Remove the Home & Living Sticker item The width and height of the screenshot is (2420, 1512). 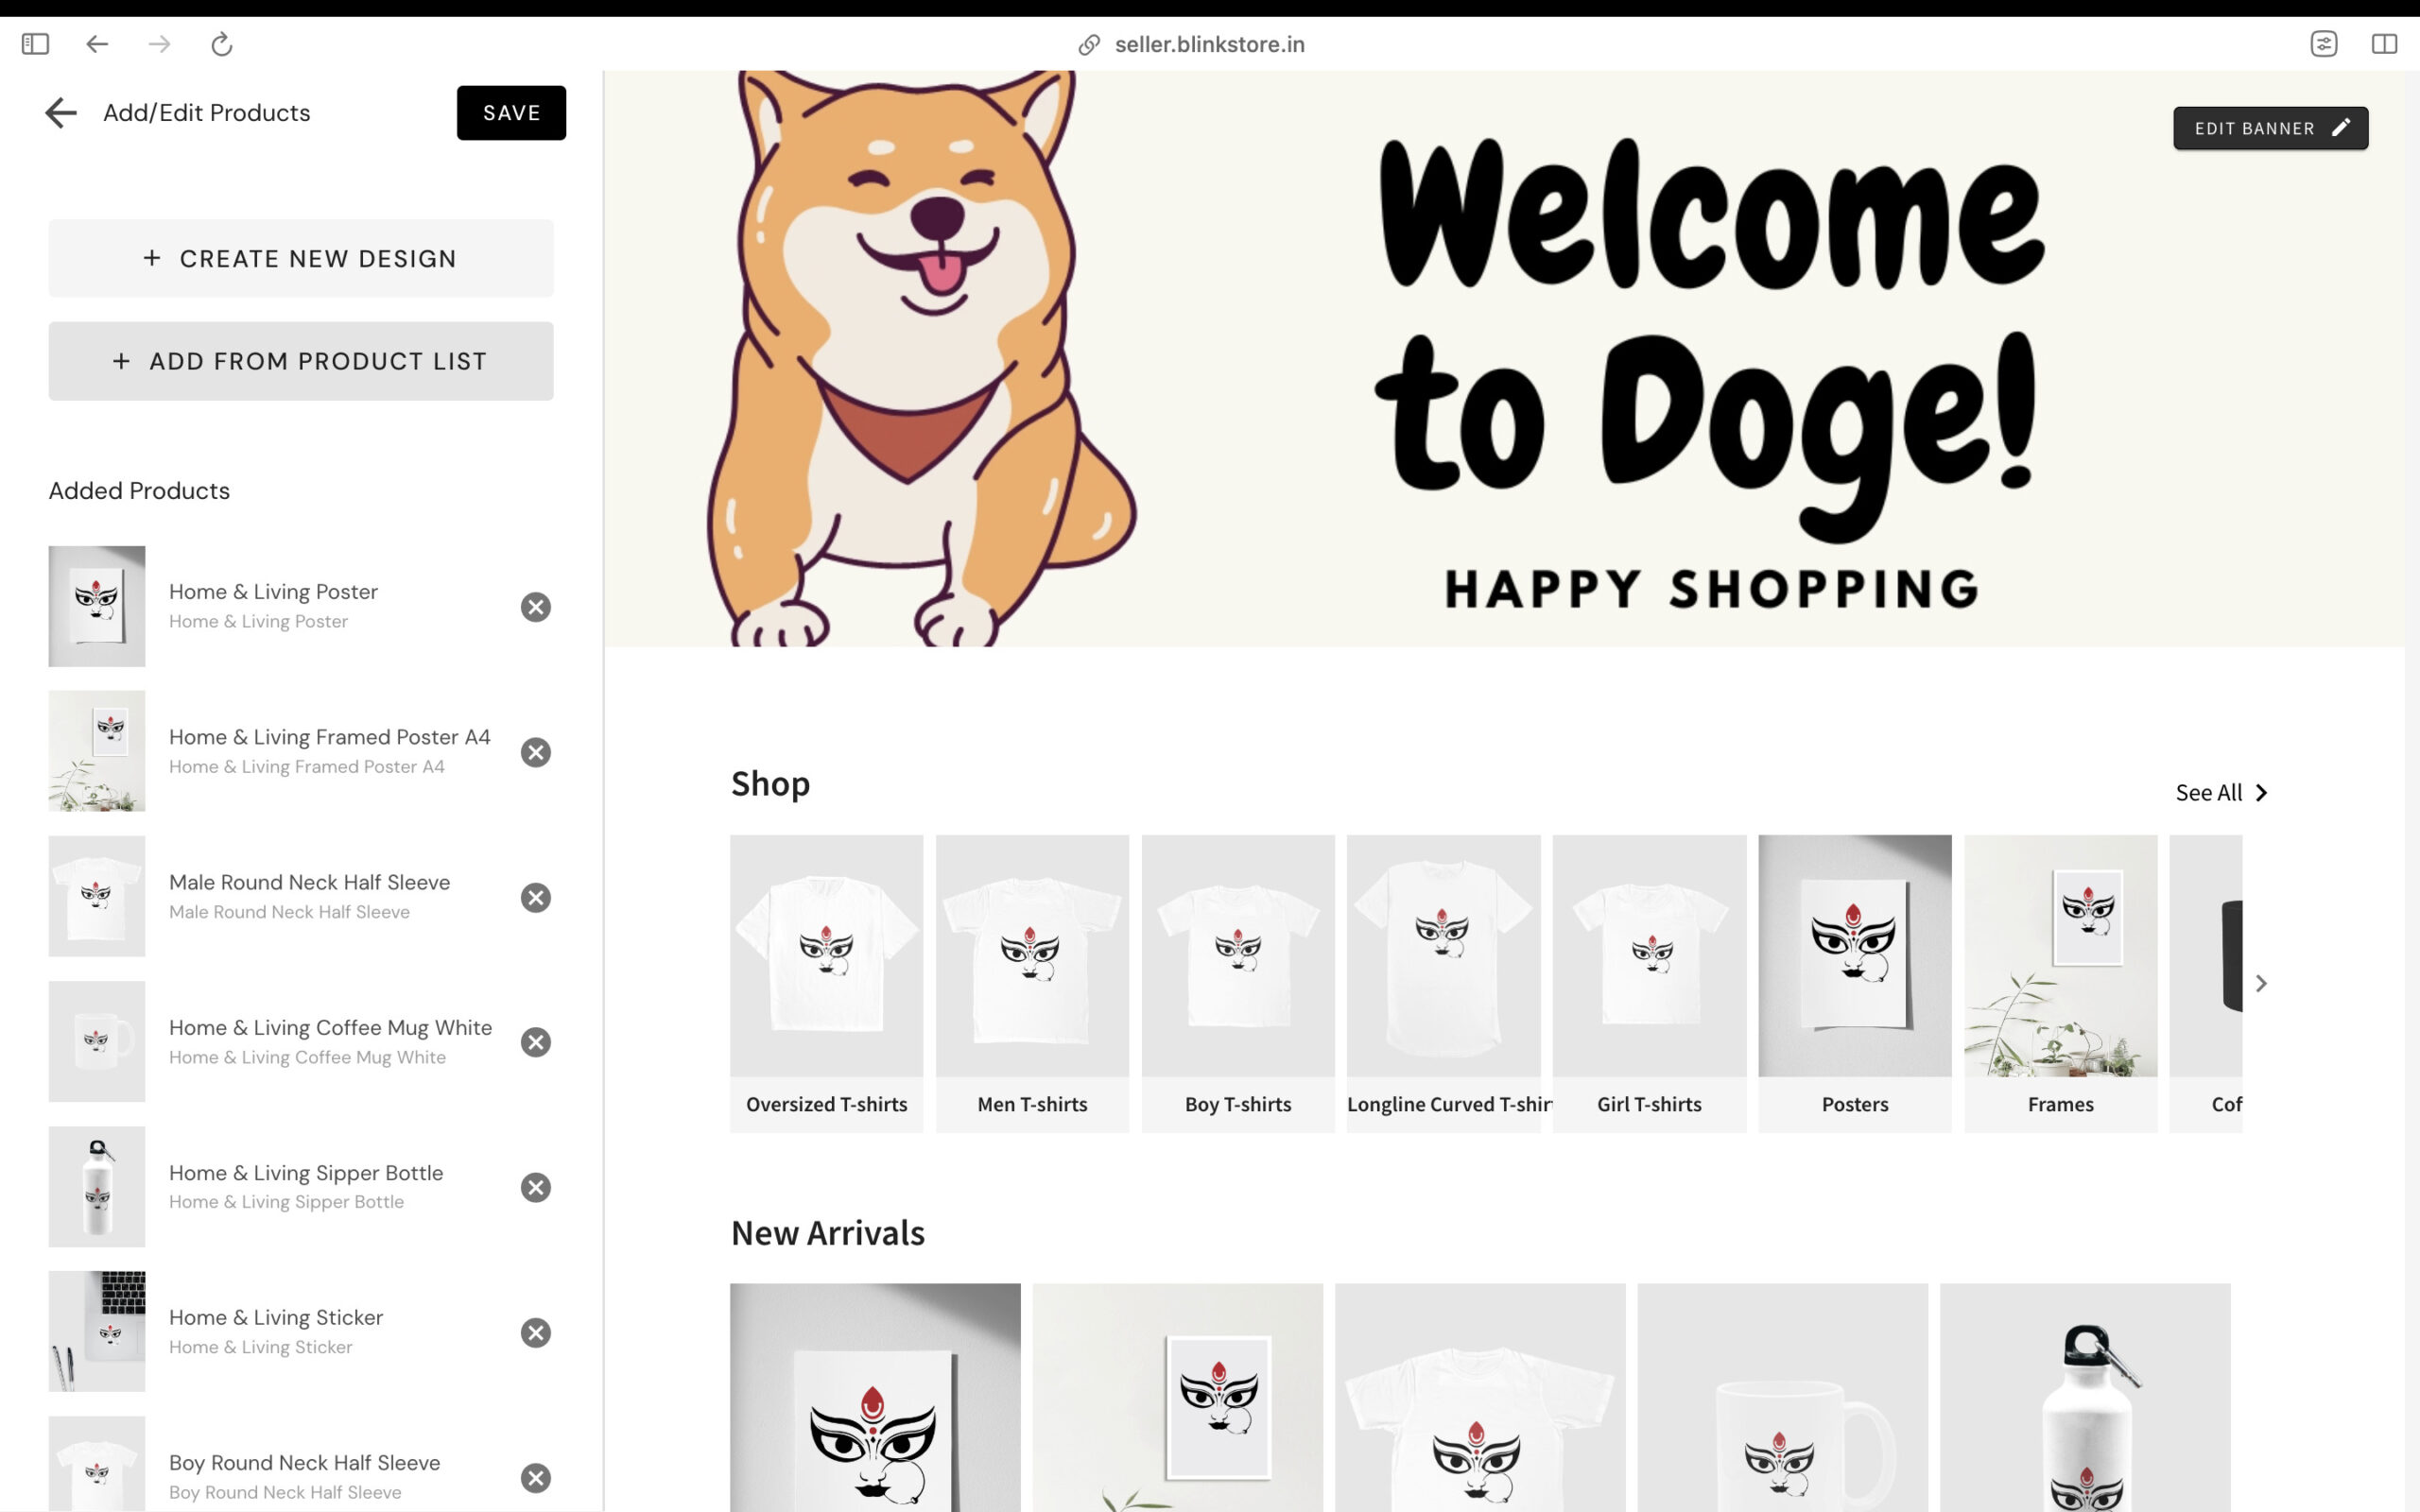point(536,1332)
